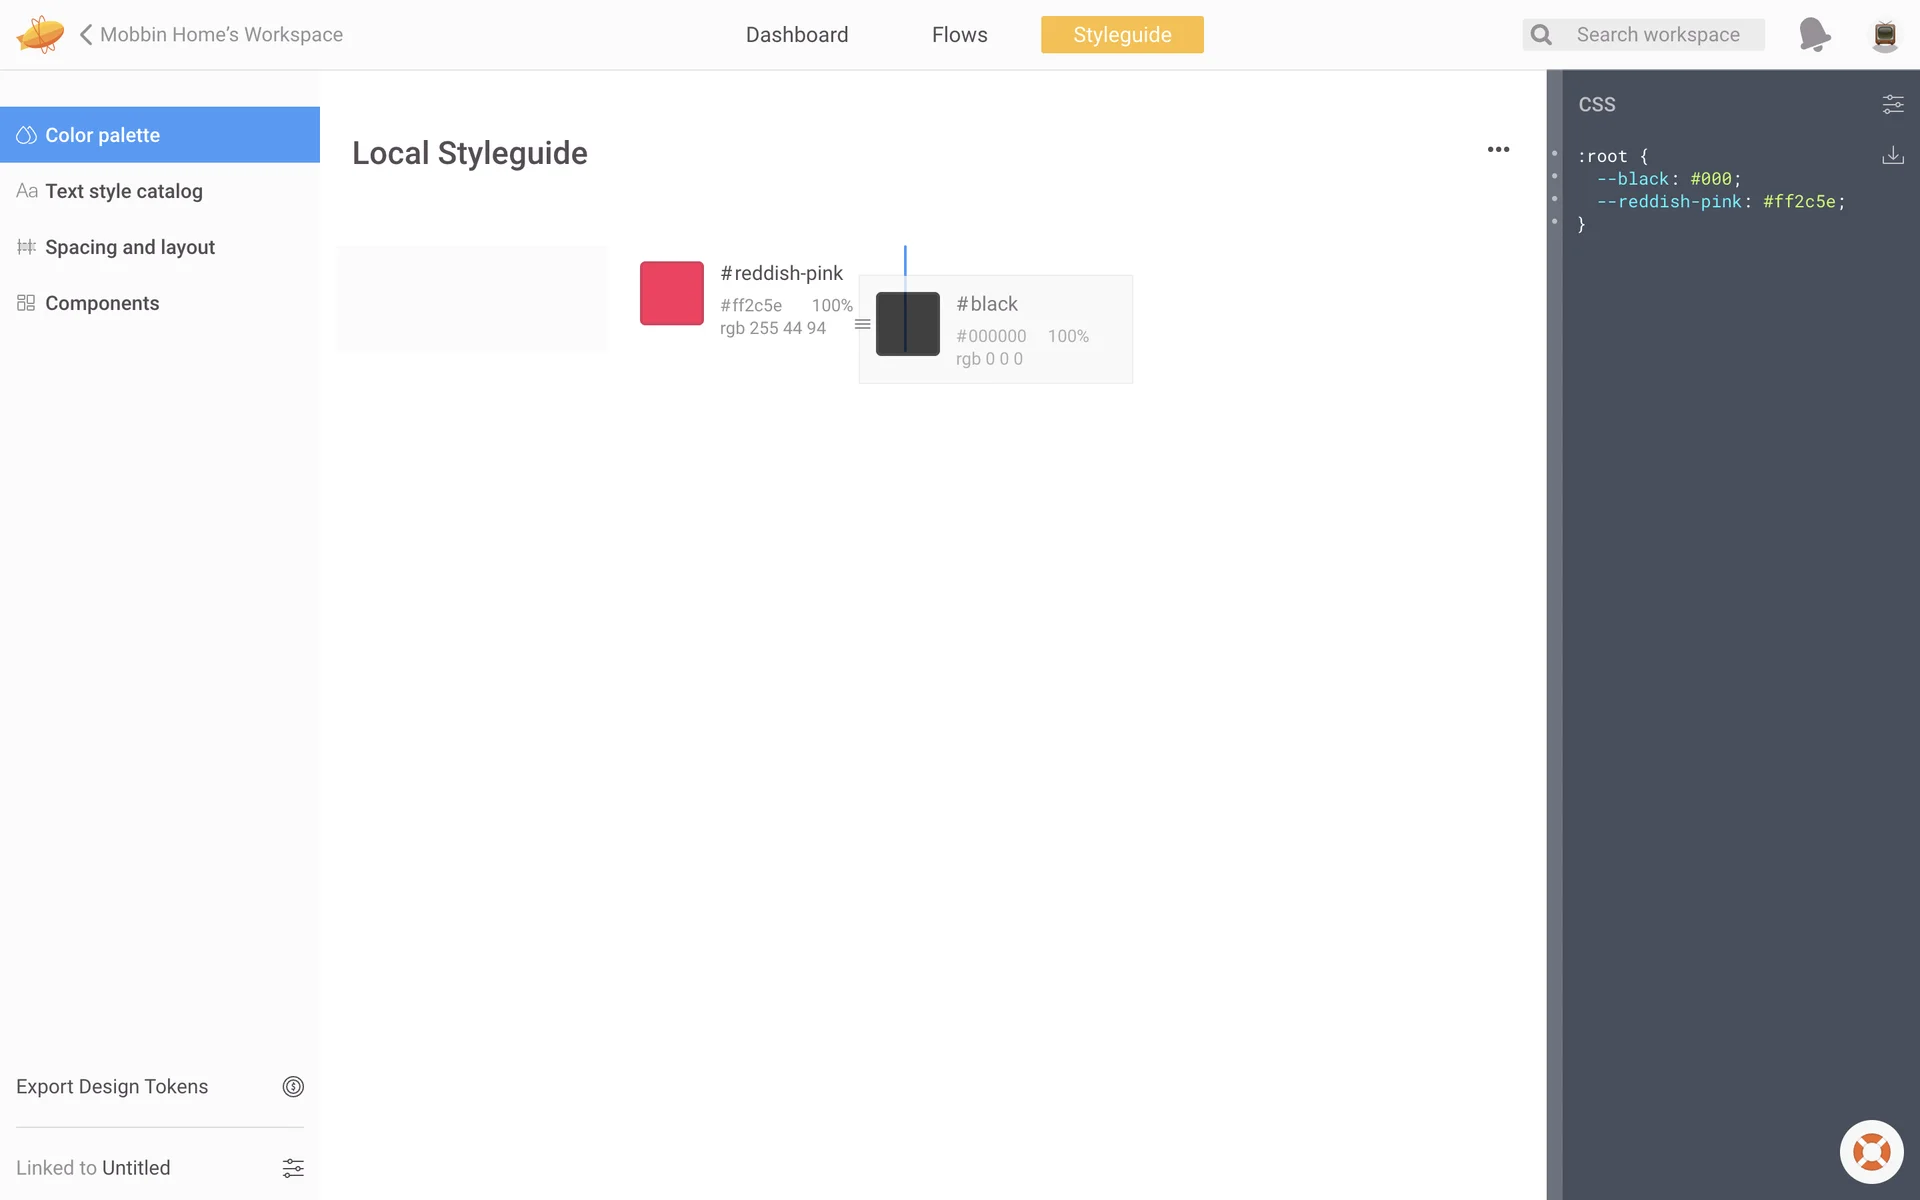
Task: Download the CSS code snippet
Action: [1892, 156]
